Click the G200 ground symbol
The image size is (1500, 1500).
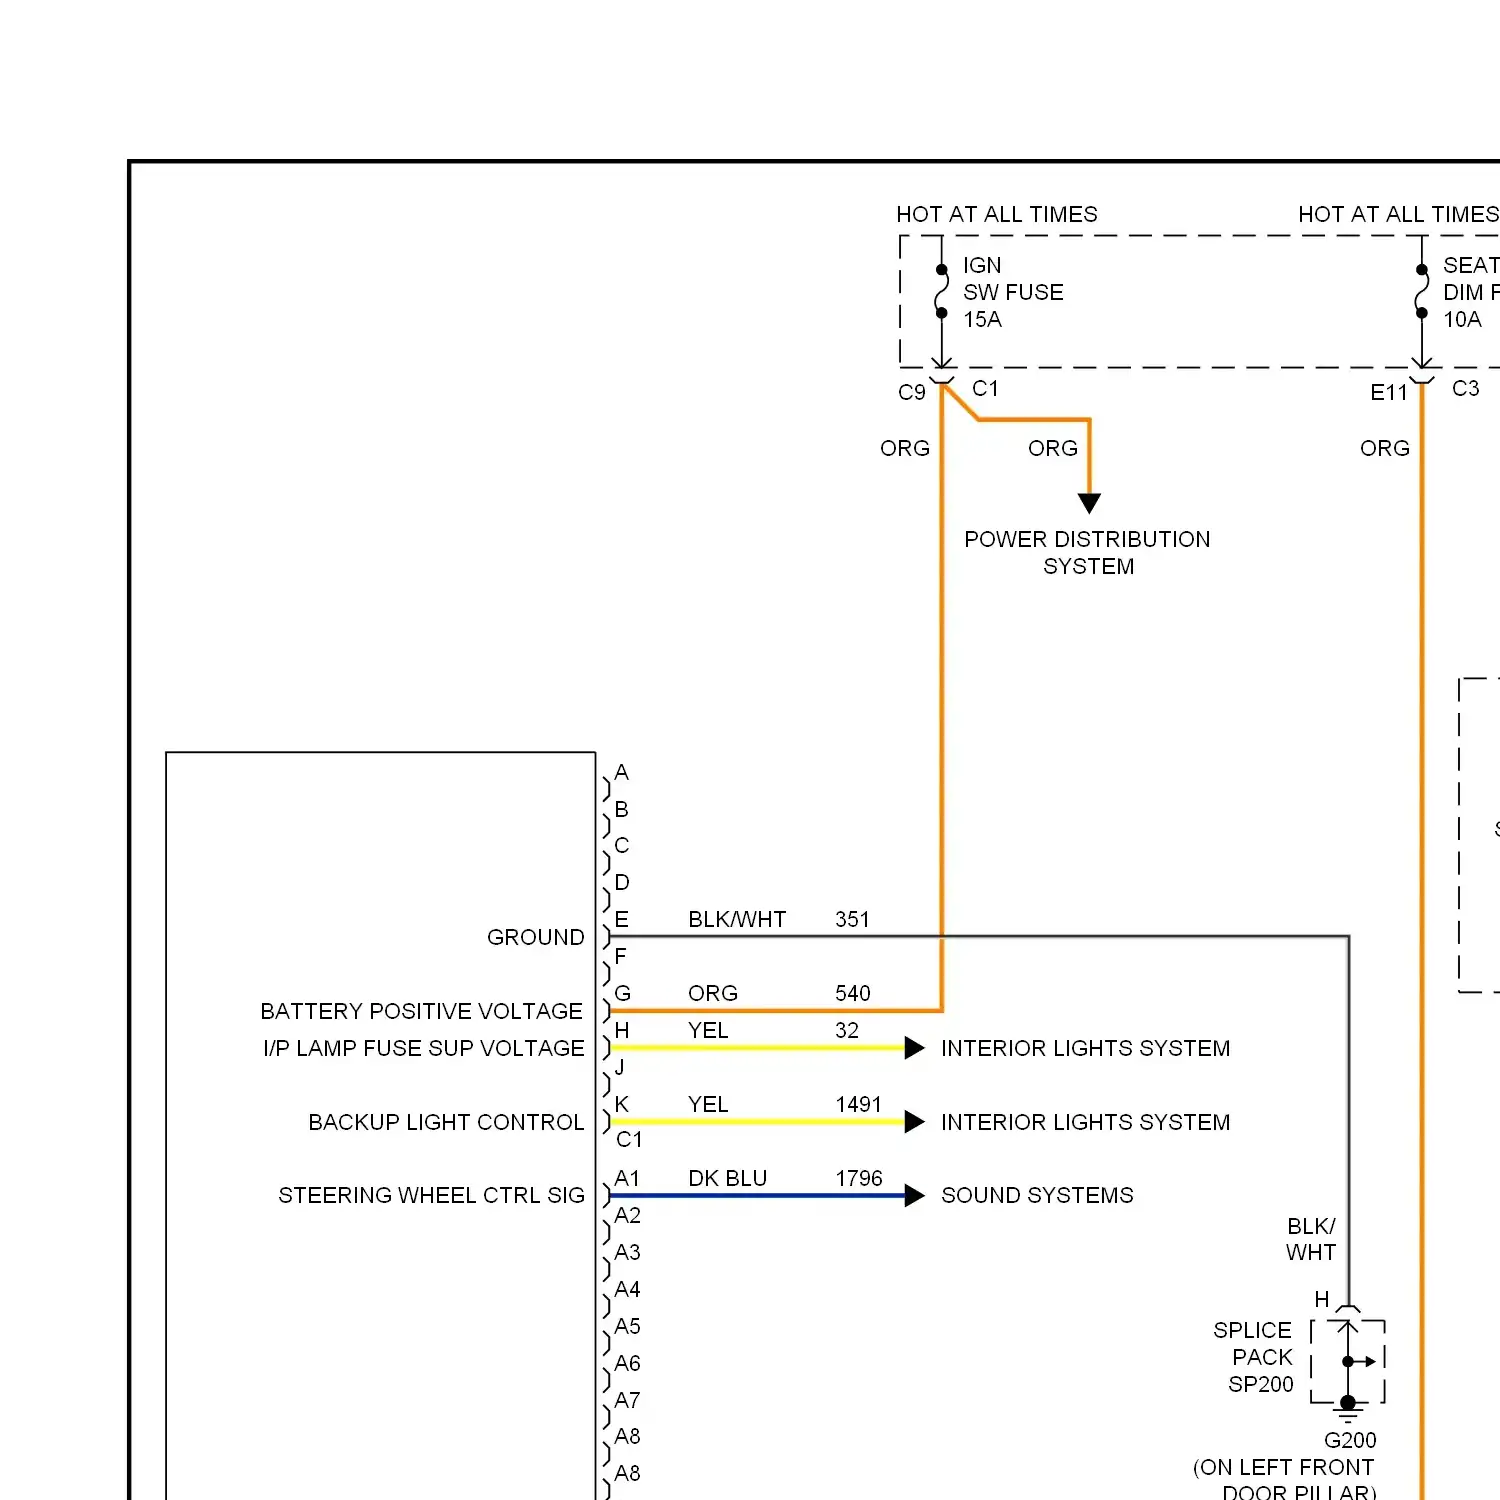(x=1348, y=1410)
